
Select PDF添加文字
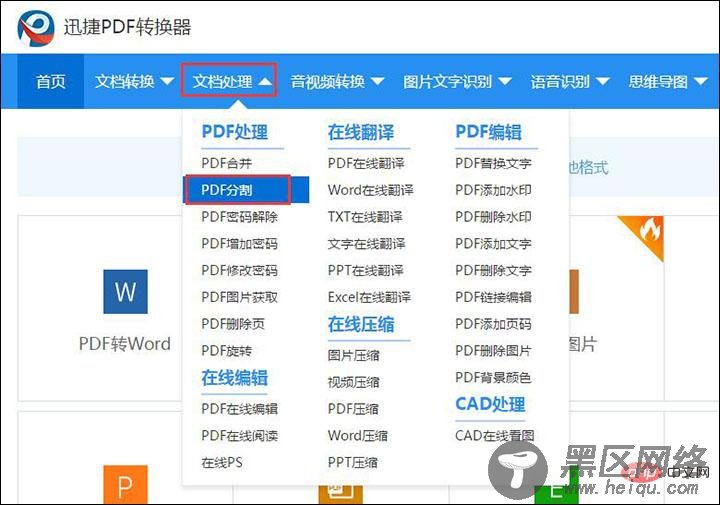click(x=493, y=243)
